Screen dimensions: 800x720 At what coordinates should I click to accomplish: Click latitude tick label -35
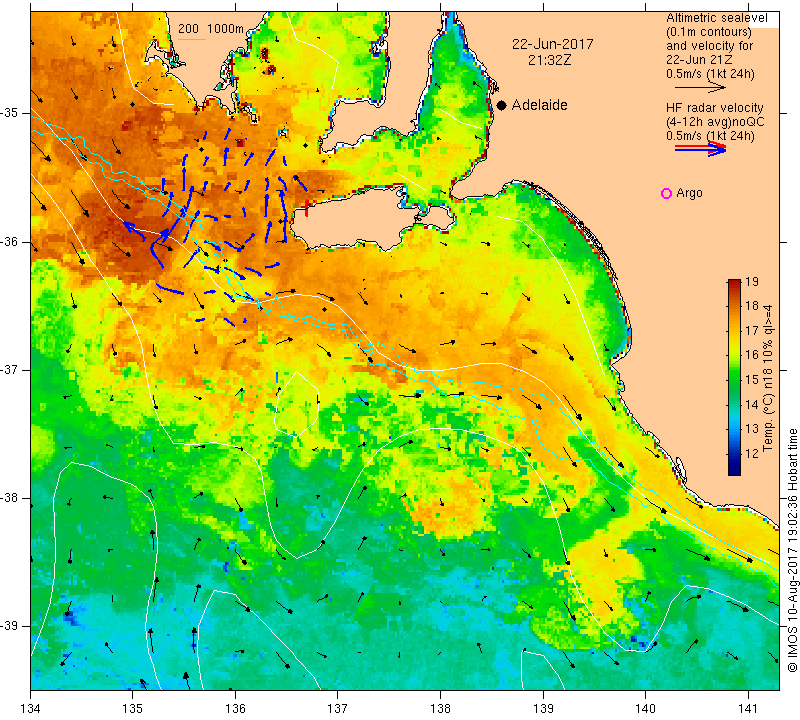[10, 113]
